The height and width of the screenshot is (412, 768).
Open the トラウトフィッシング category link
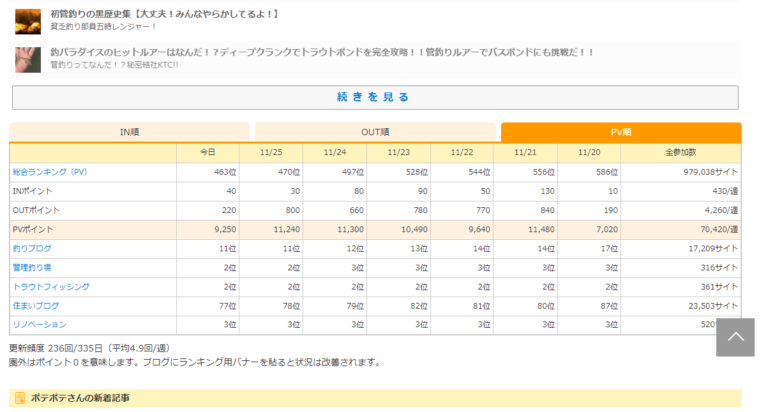(x=46, y=286)
